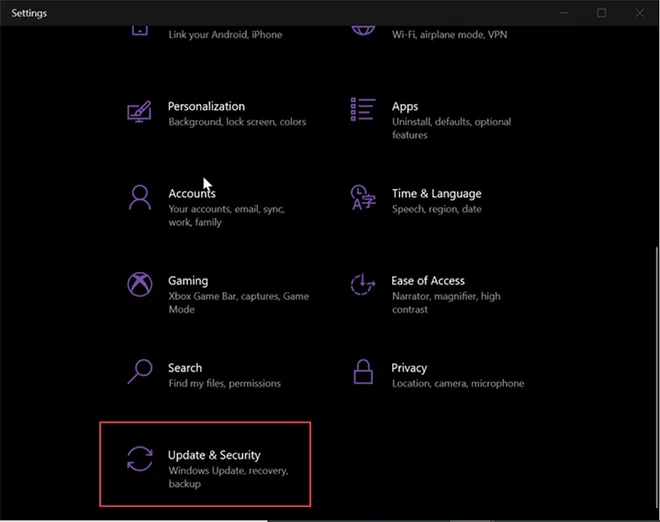Click the Ease of Access icon

(363, 285)
